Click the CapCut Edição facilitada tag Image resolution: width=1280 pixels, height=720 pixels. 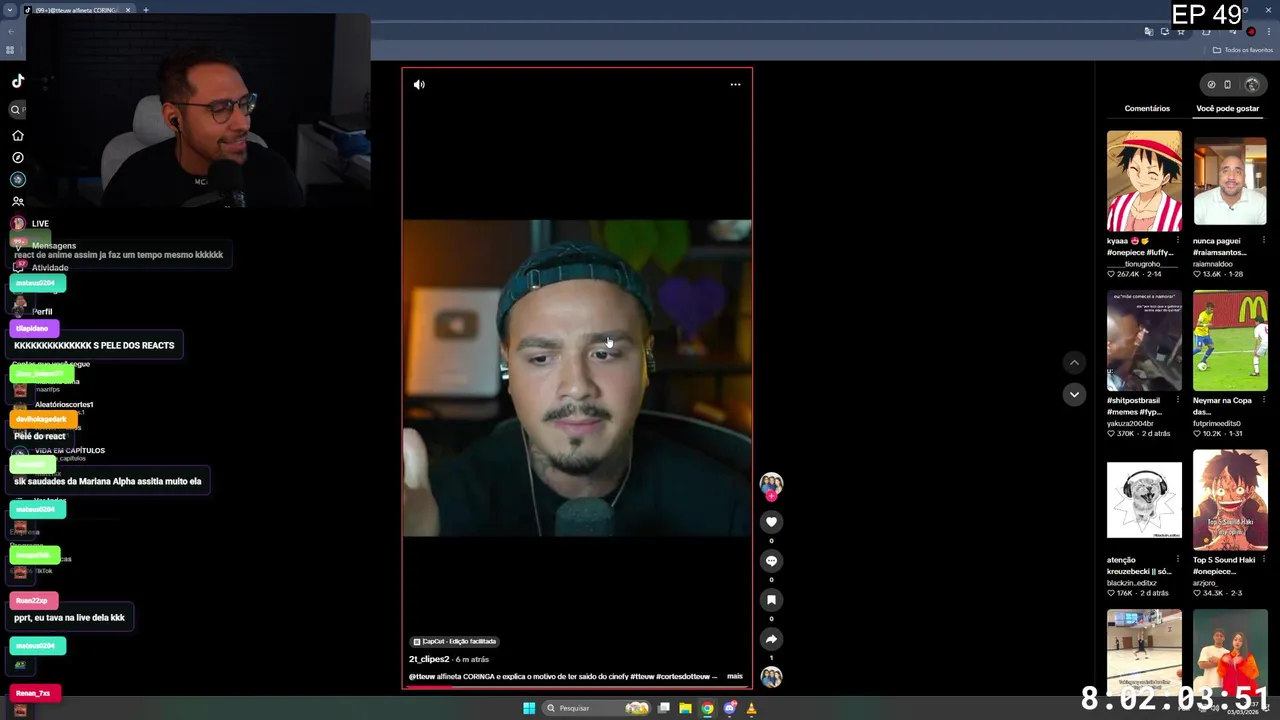(x=455, y=642)
